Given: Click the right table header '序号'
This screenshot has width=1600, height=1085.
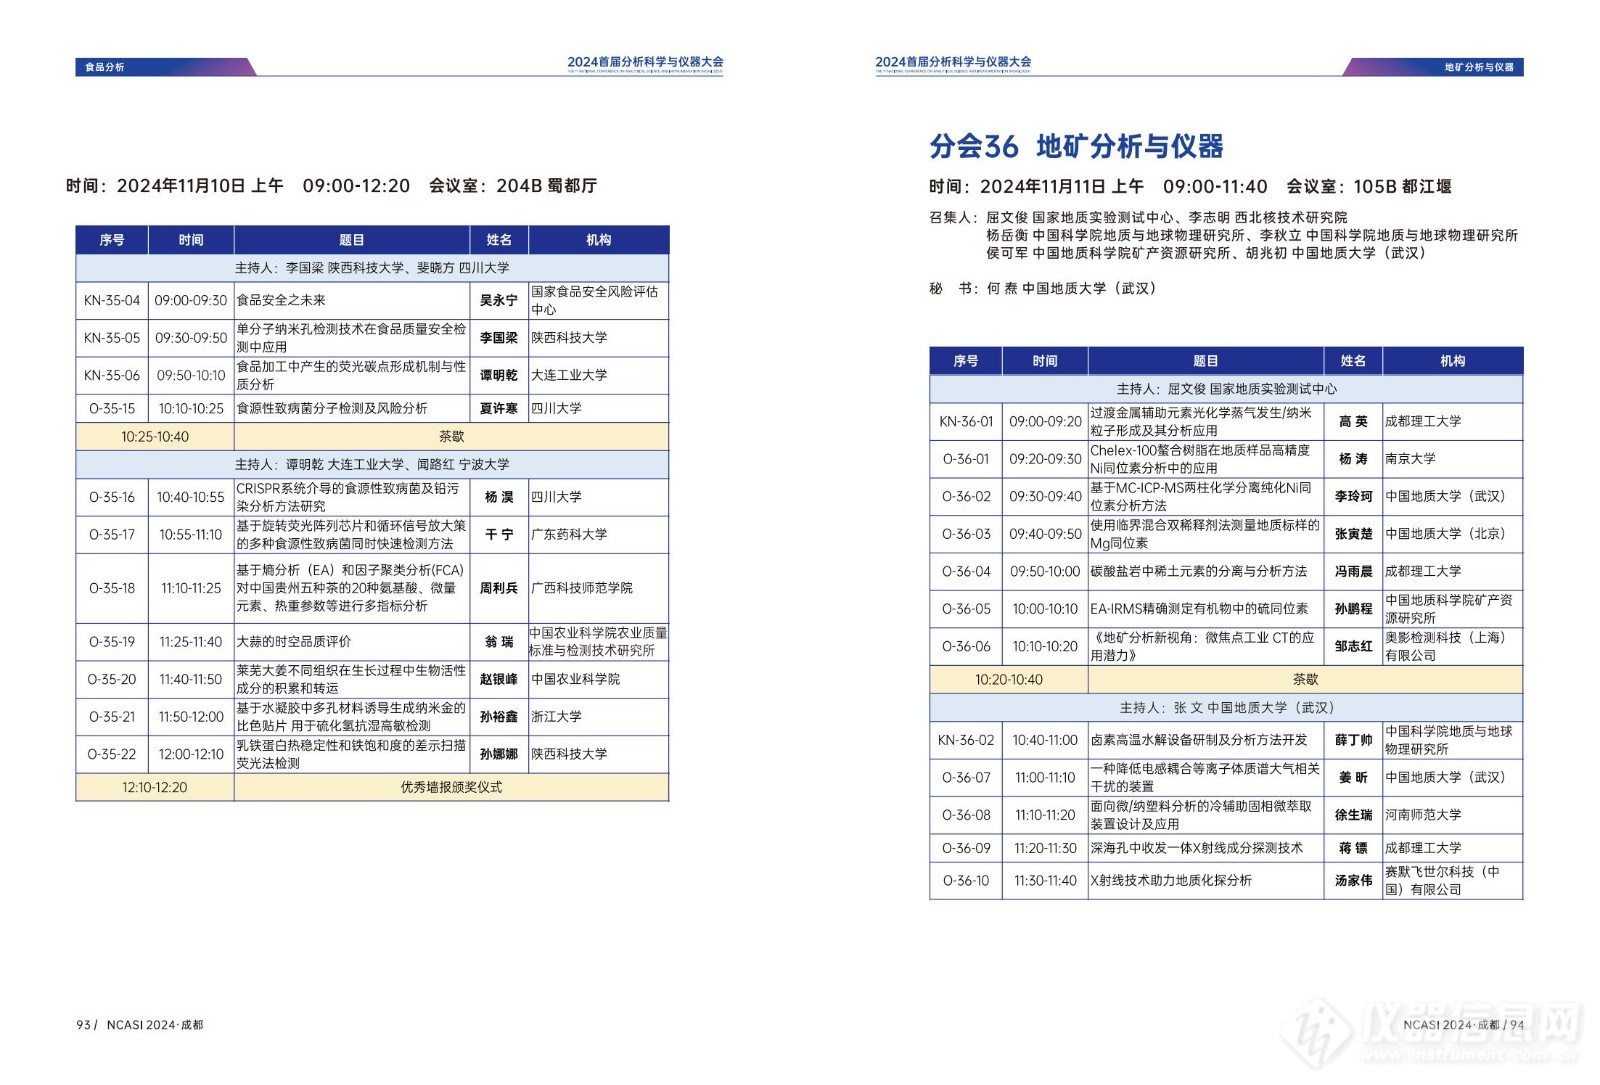Looking at the screenshot, I should 966,361.
